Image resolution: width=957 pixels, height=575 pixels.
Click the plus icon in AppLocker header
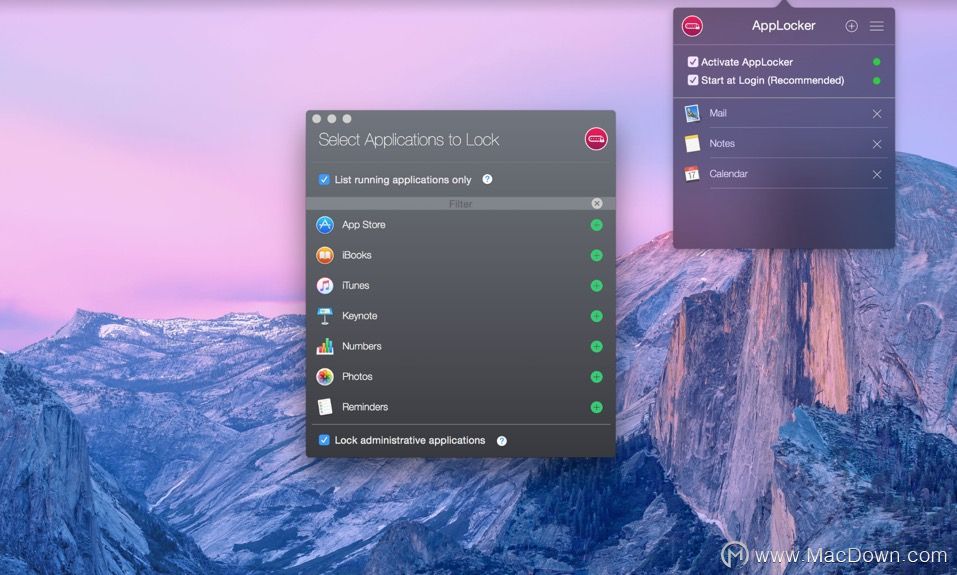tap(851, 26)
